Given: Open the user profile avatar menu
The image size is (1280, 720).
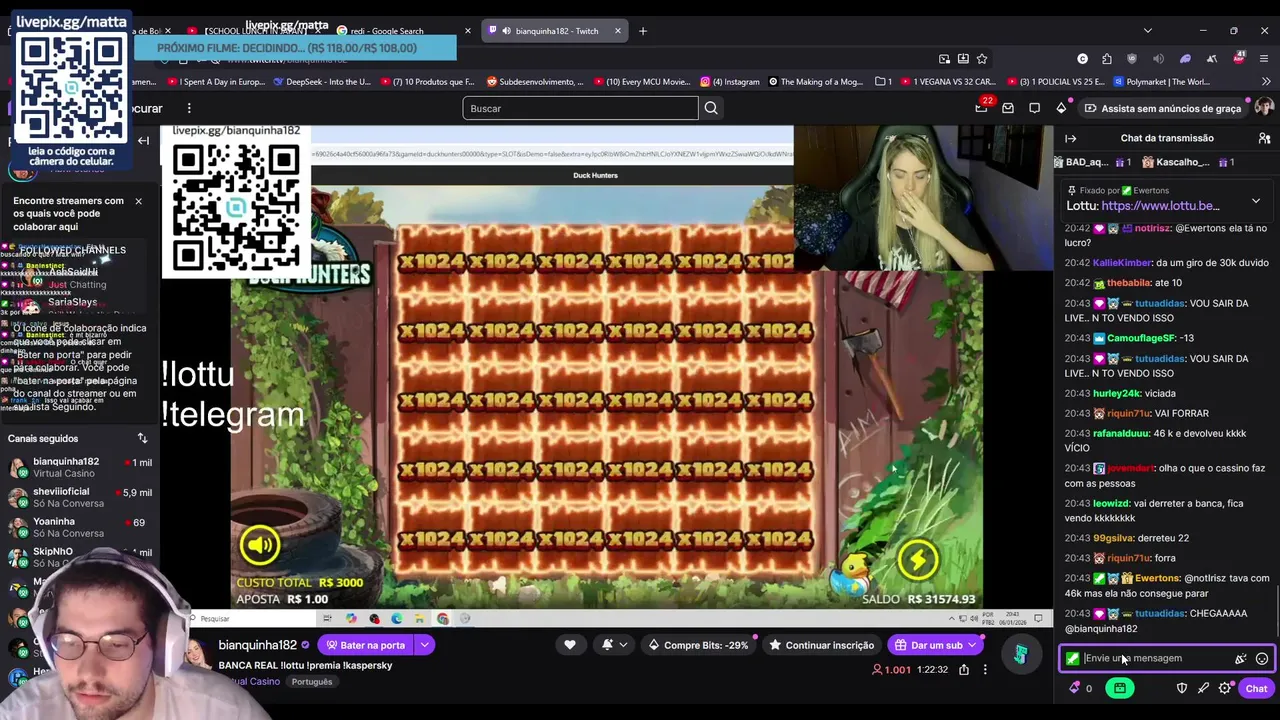Looking at the screenshot, I should click(x=1264, y=108).
